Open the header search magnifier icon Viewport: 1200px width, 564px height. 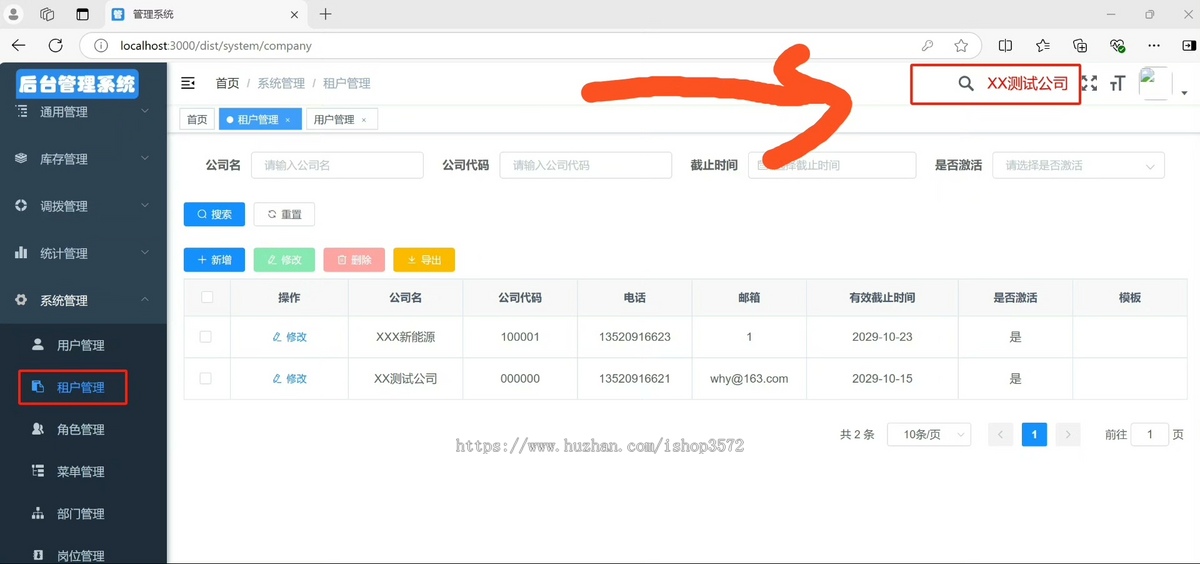[965, 84]
